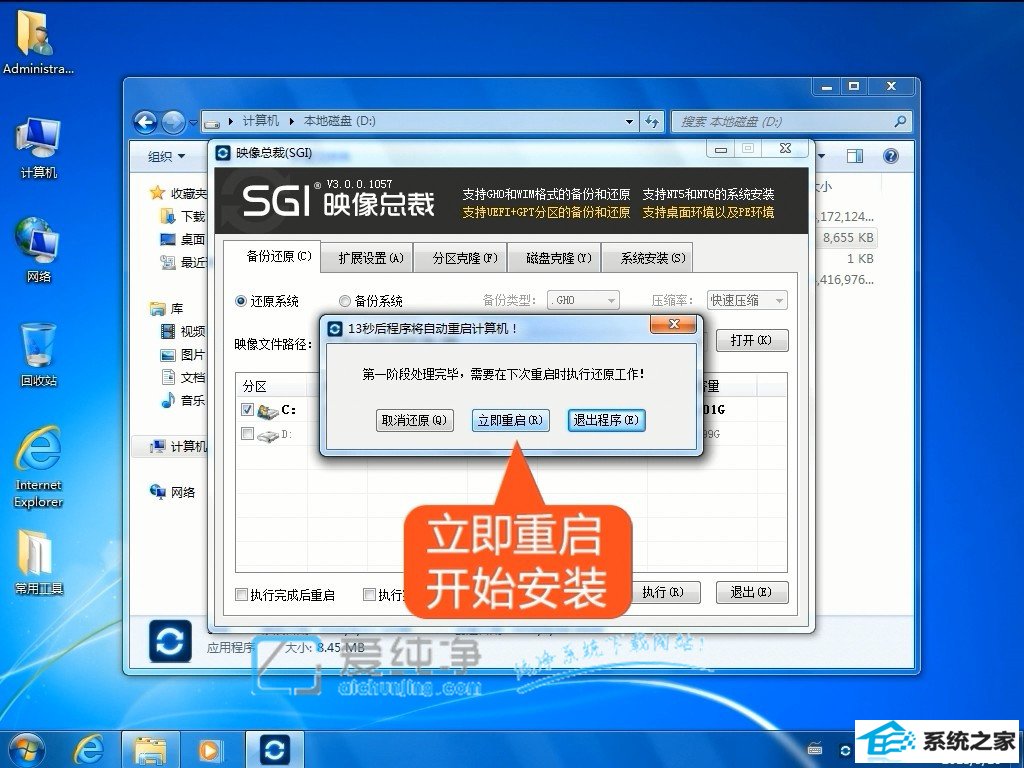Enable 执行完成后重启 checkbox
Image resolution: width=1024 pixels, height=768 pixels.
click(241, 595)
